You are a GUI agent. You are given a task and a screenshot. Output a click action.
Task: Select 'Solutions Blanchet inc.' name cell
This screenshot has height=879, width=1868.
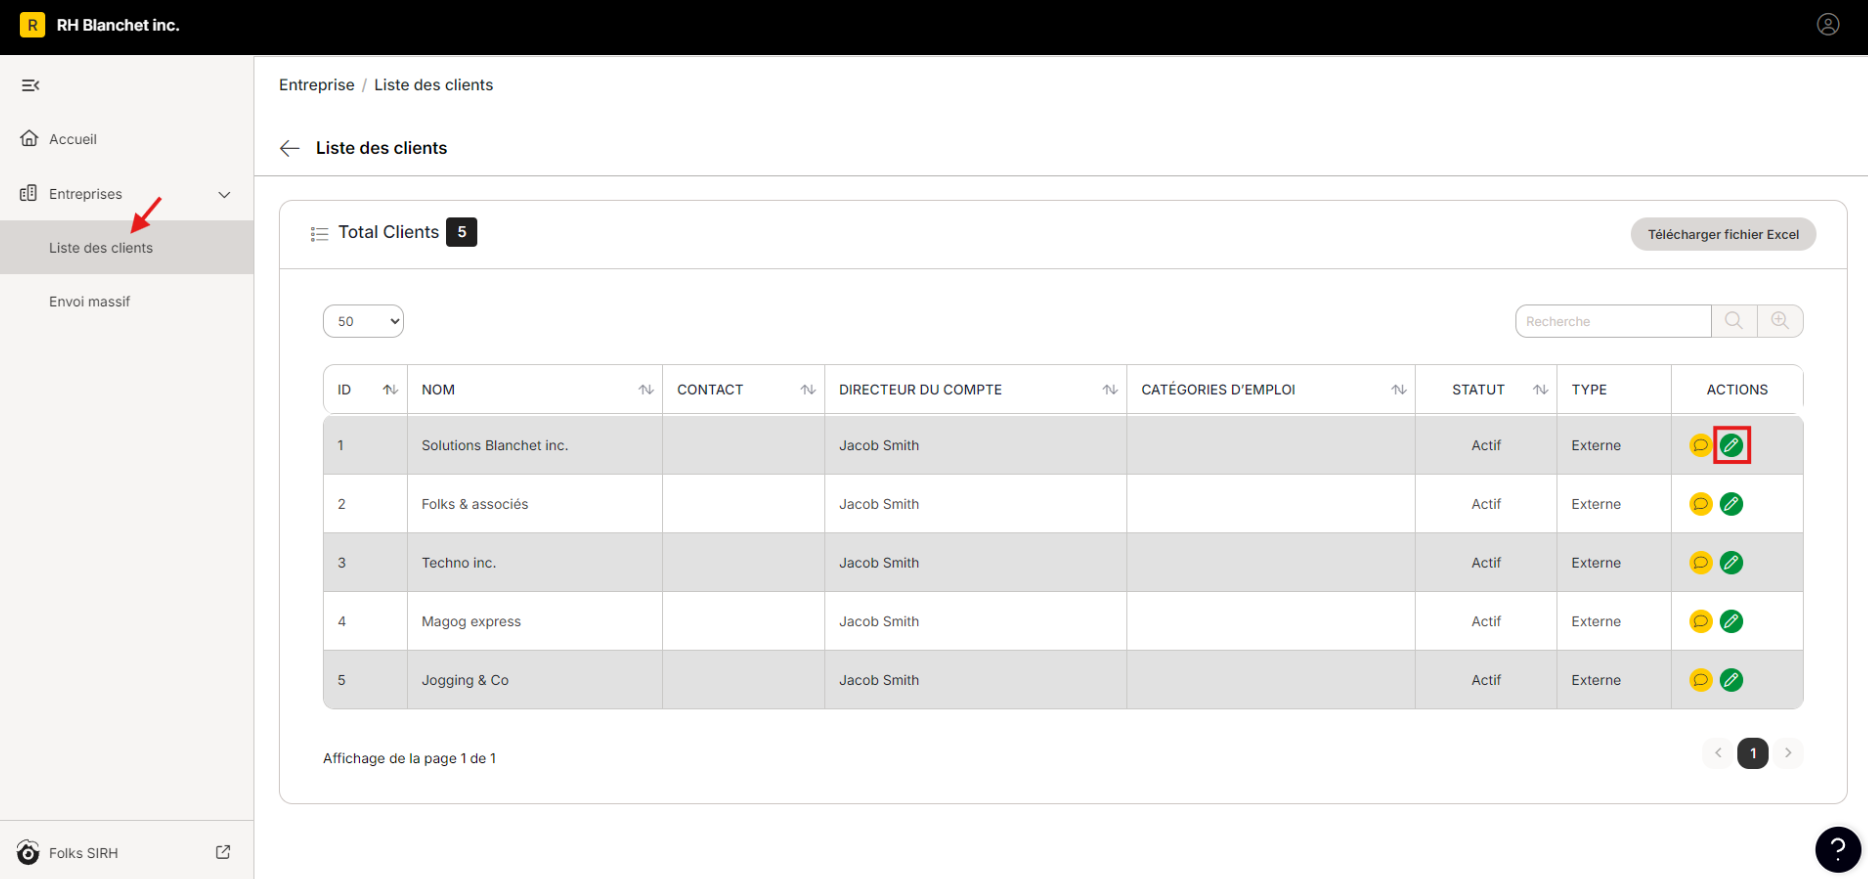point(535,445)
